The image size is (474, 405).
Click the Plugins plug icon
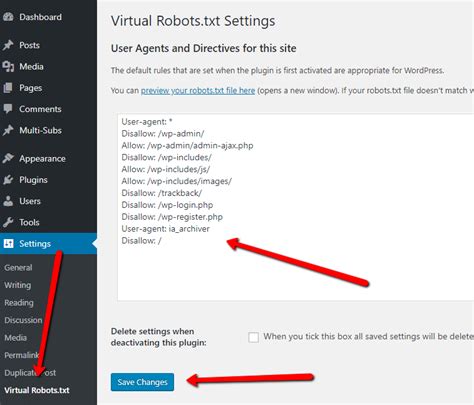(x=8, y=180)
